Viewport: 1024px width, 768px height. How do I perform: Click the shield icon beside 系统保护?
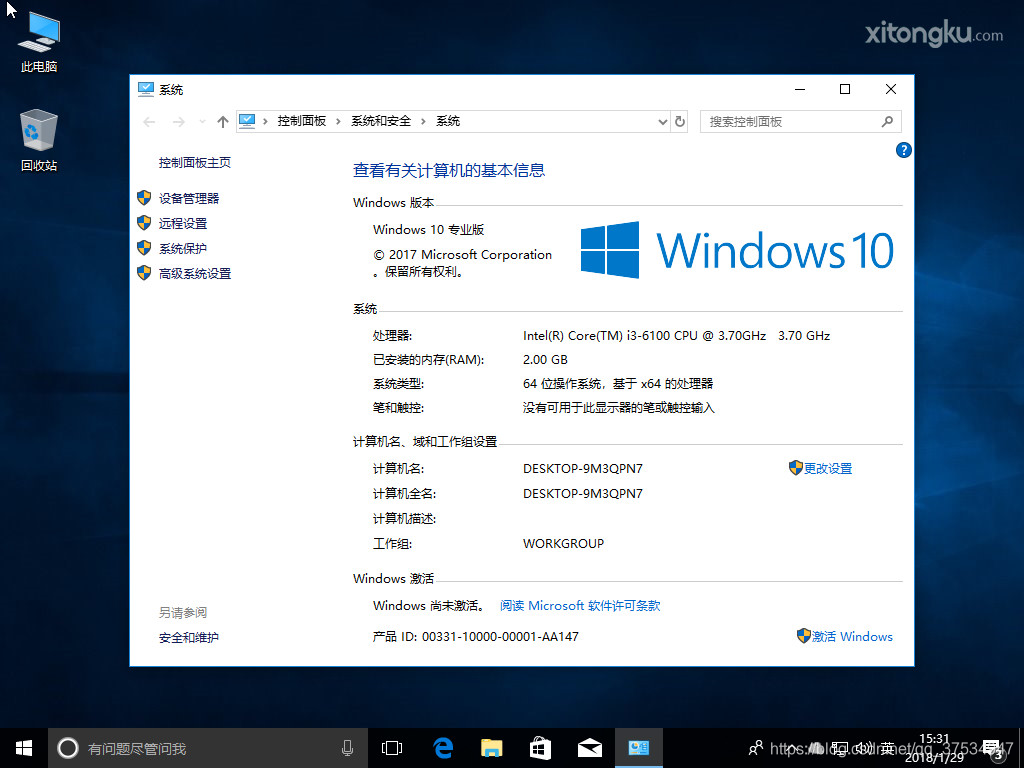pos(144,248)
